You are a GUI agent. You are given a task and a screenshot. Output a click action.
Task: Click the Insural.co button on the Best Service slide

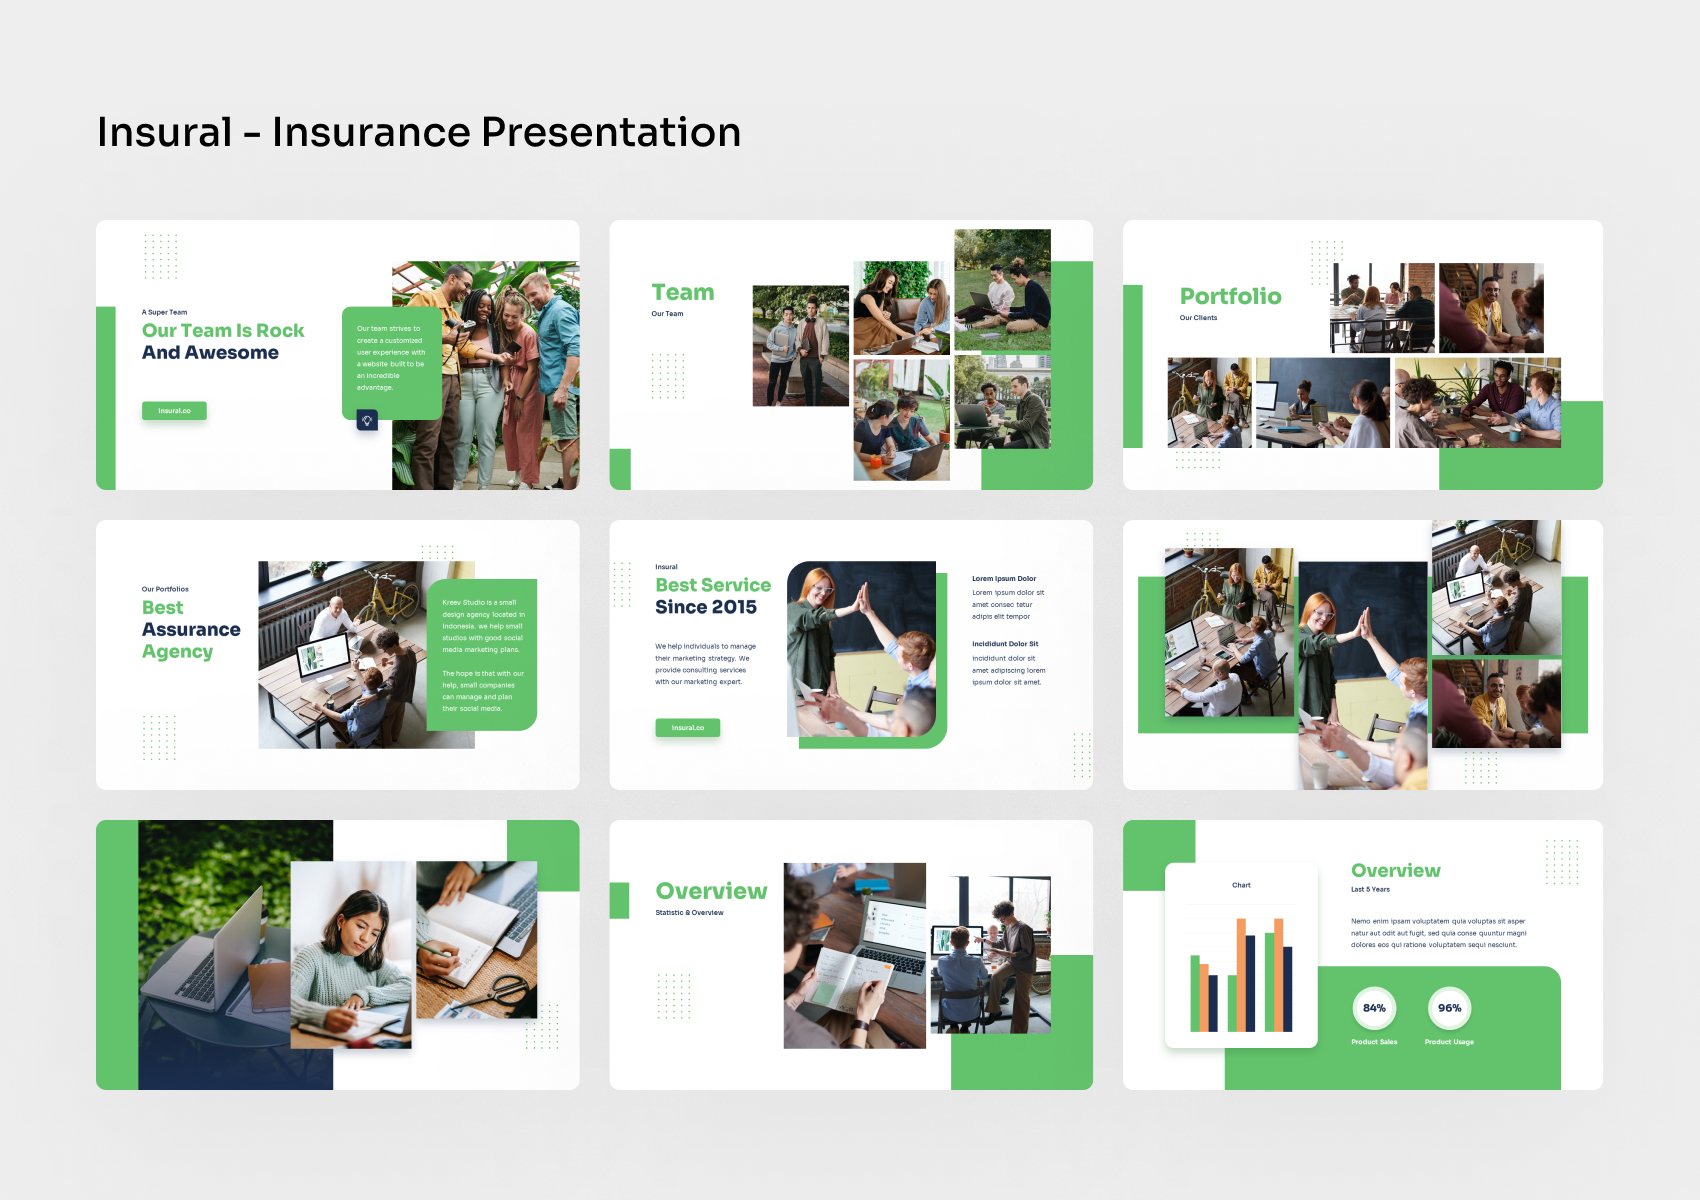(687, 727)
